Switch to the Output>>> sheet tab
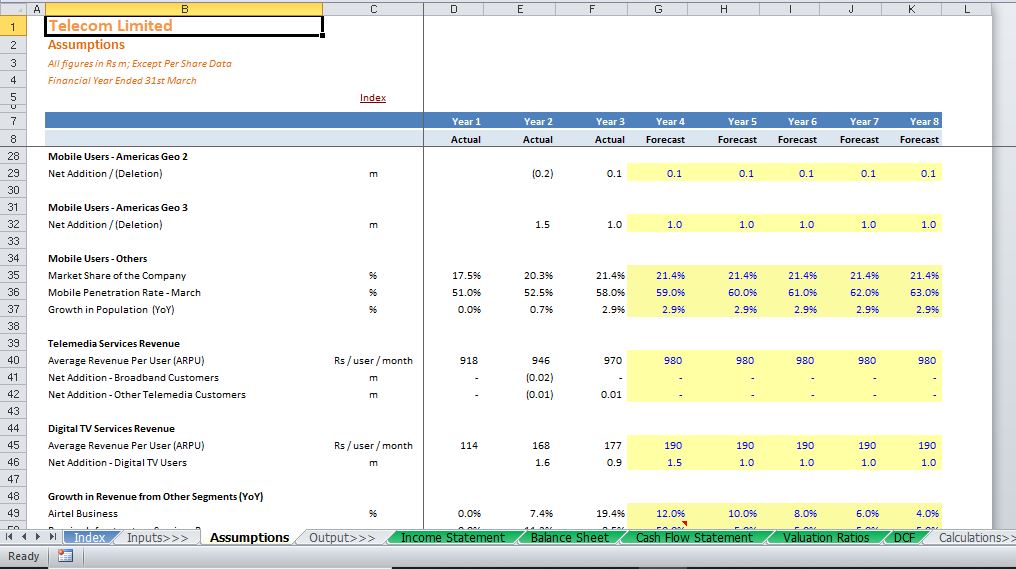 point(342,538)
